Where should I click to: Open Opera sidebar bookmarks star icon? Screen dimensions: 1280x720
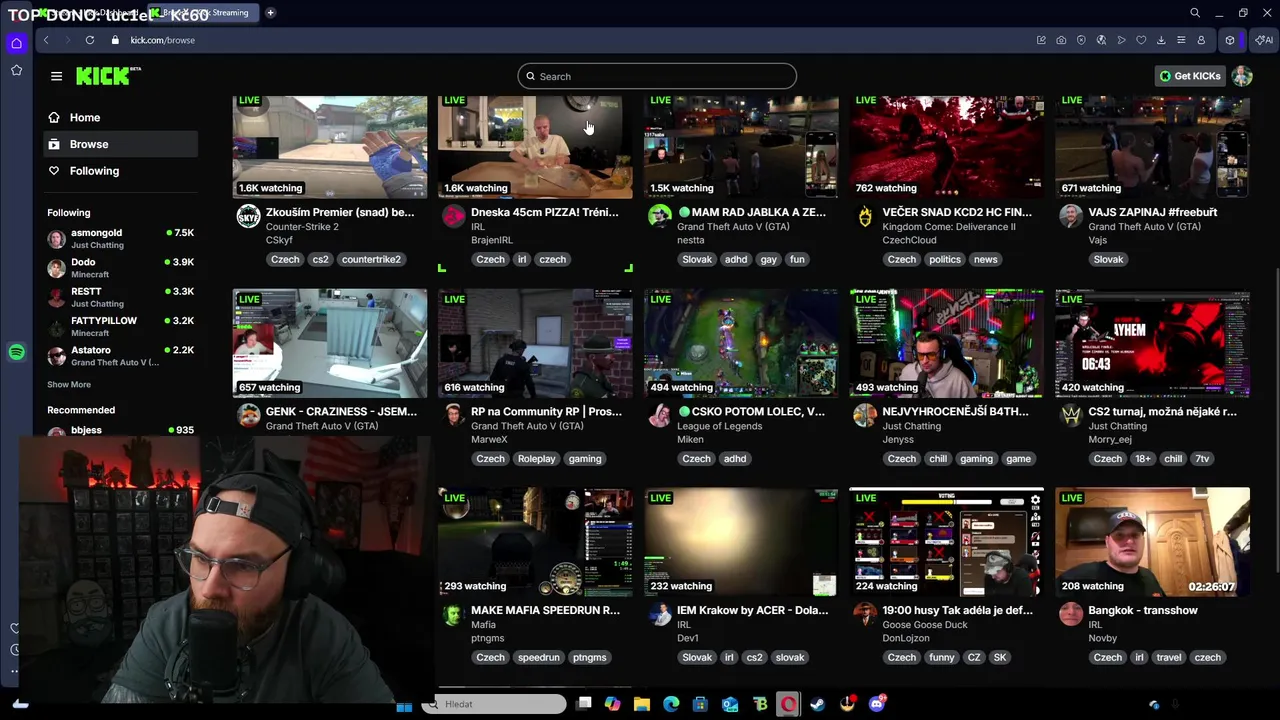coord(16,70)
